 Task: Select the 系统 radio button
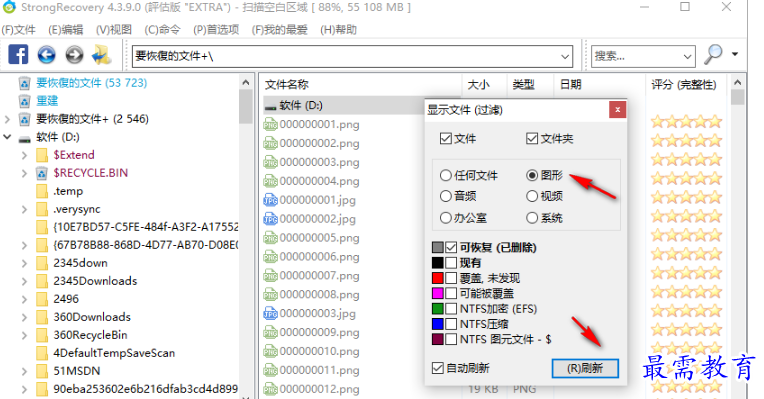point(532,217)
